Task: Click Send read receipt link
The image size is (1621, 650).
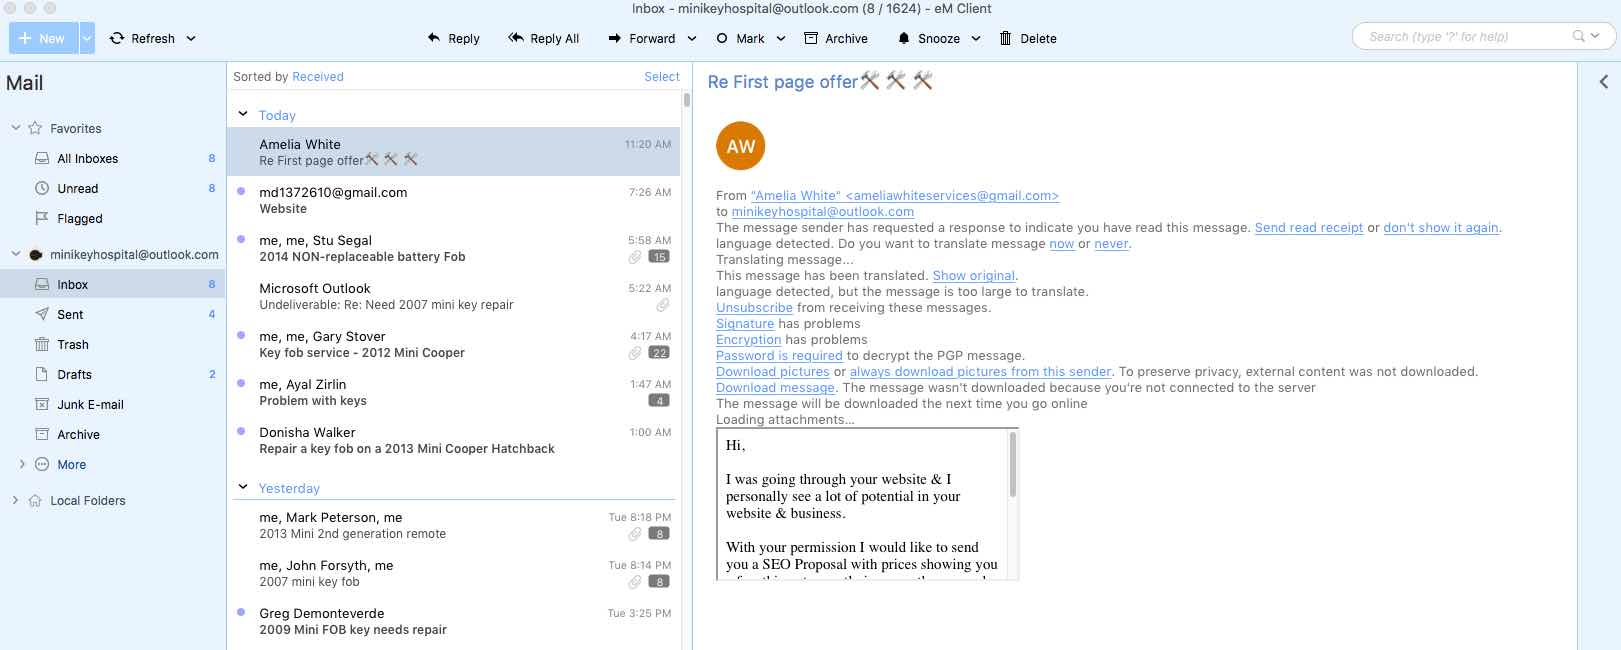Action: 1309,228
